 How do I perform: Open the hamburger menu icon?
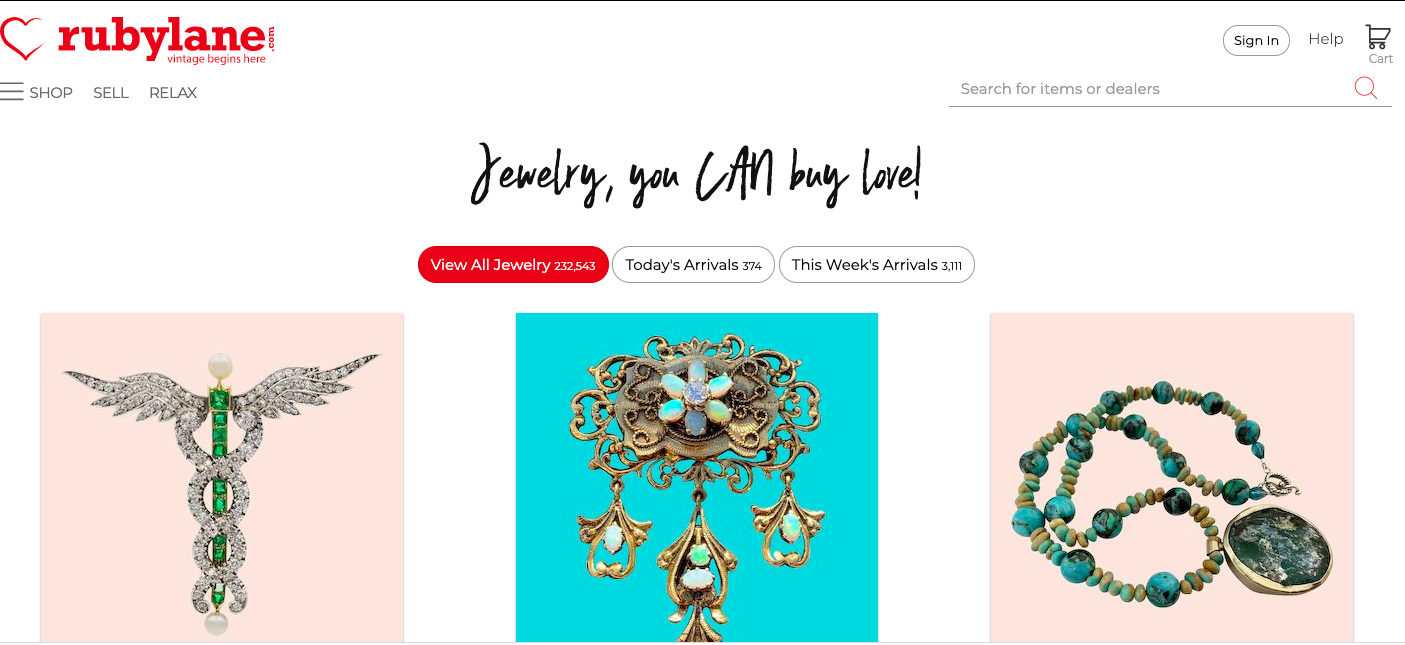tap(12, 92)
